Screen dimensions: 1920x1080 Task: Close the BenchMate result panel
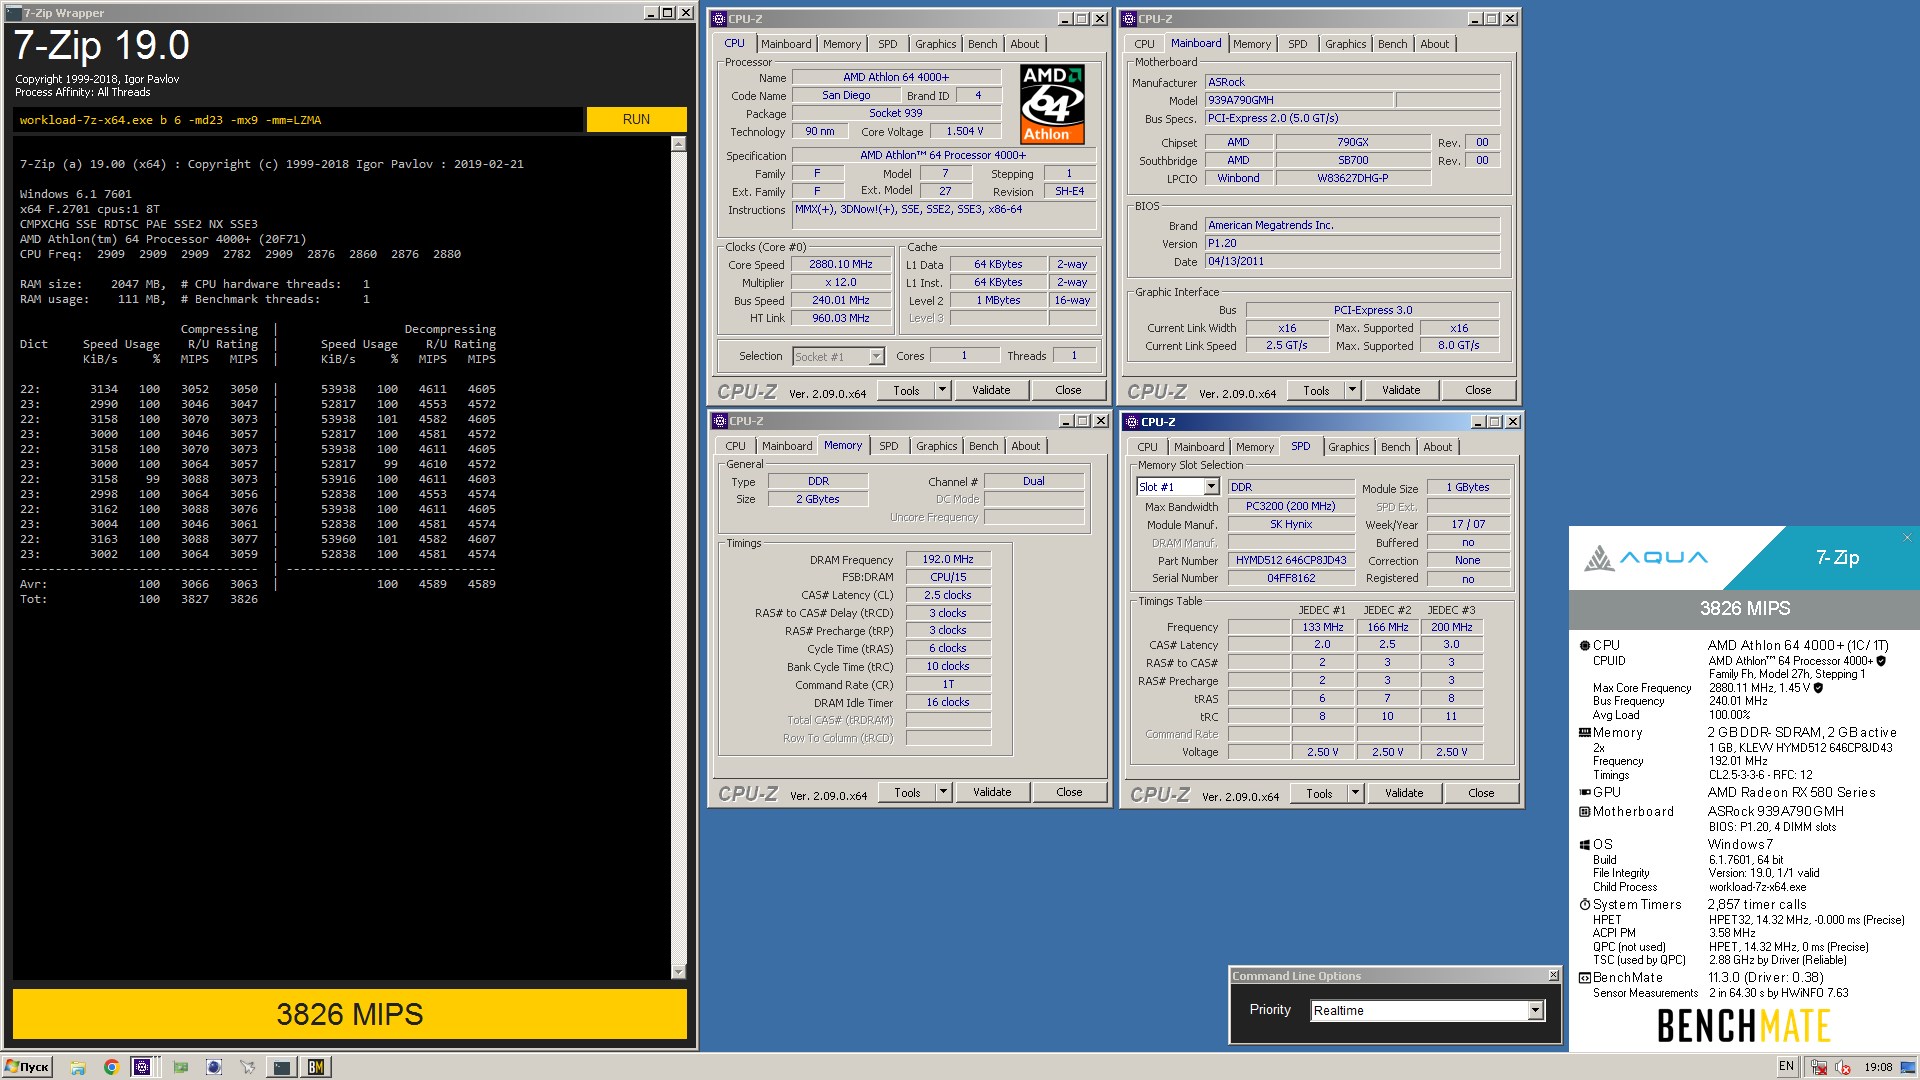click(x=1907, y=537)
